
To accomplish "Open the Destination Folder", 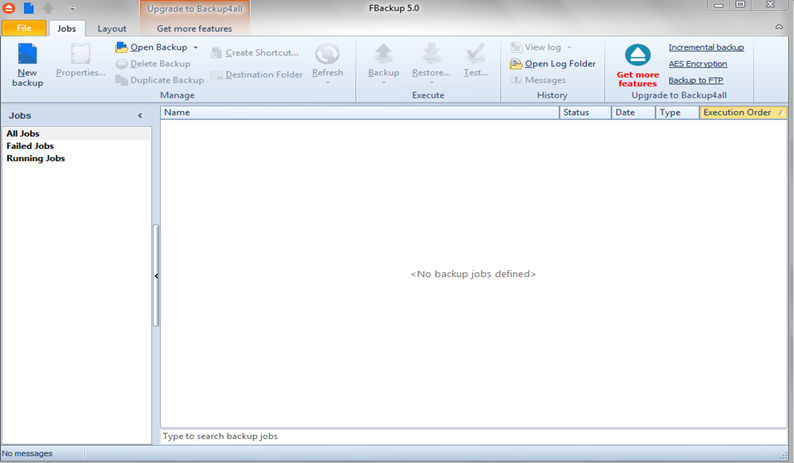I will (x=257, y=74).
